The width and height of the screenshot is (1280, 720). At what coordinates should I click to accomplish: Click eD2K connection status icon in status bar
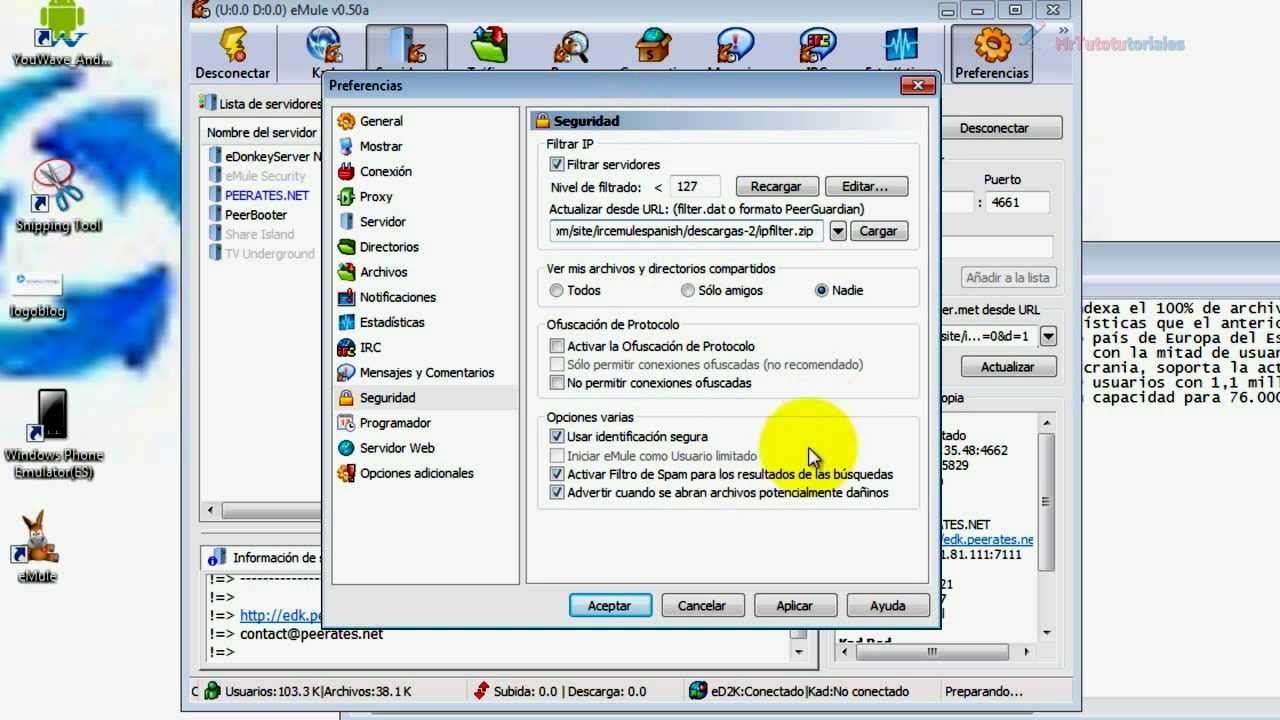pos(697,691)
